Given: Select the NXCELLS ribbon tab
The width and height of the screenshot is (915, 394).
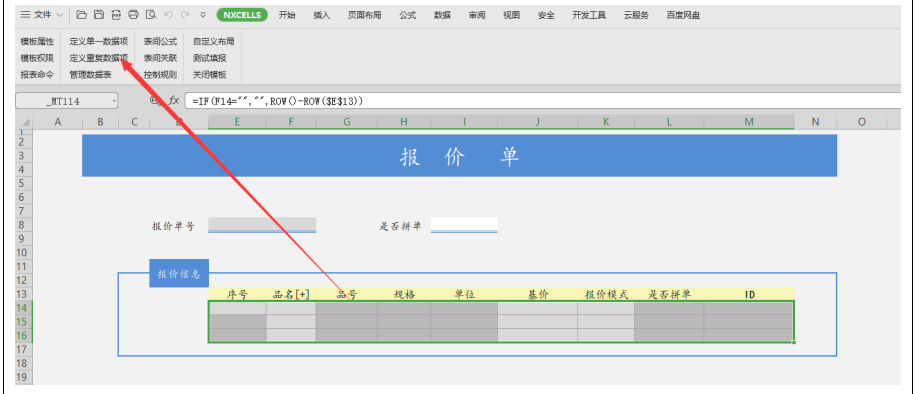Looking at the screenshot, I should (x=242, y=15).
